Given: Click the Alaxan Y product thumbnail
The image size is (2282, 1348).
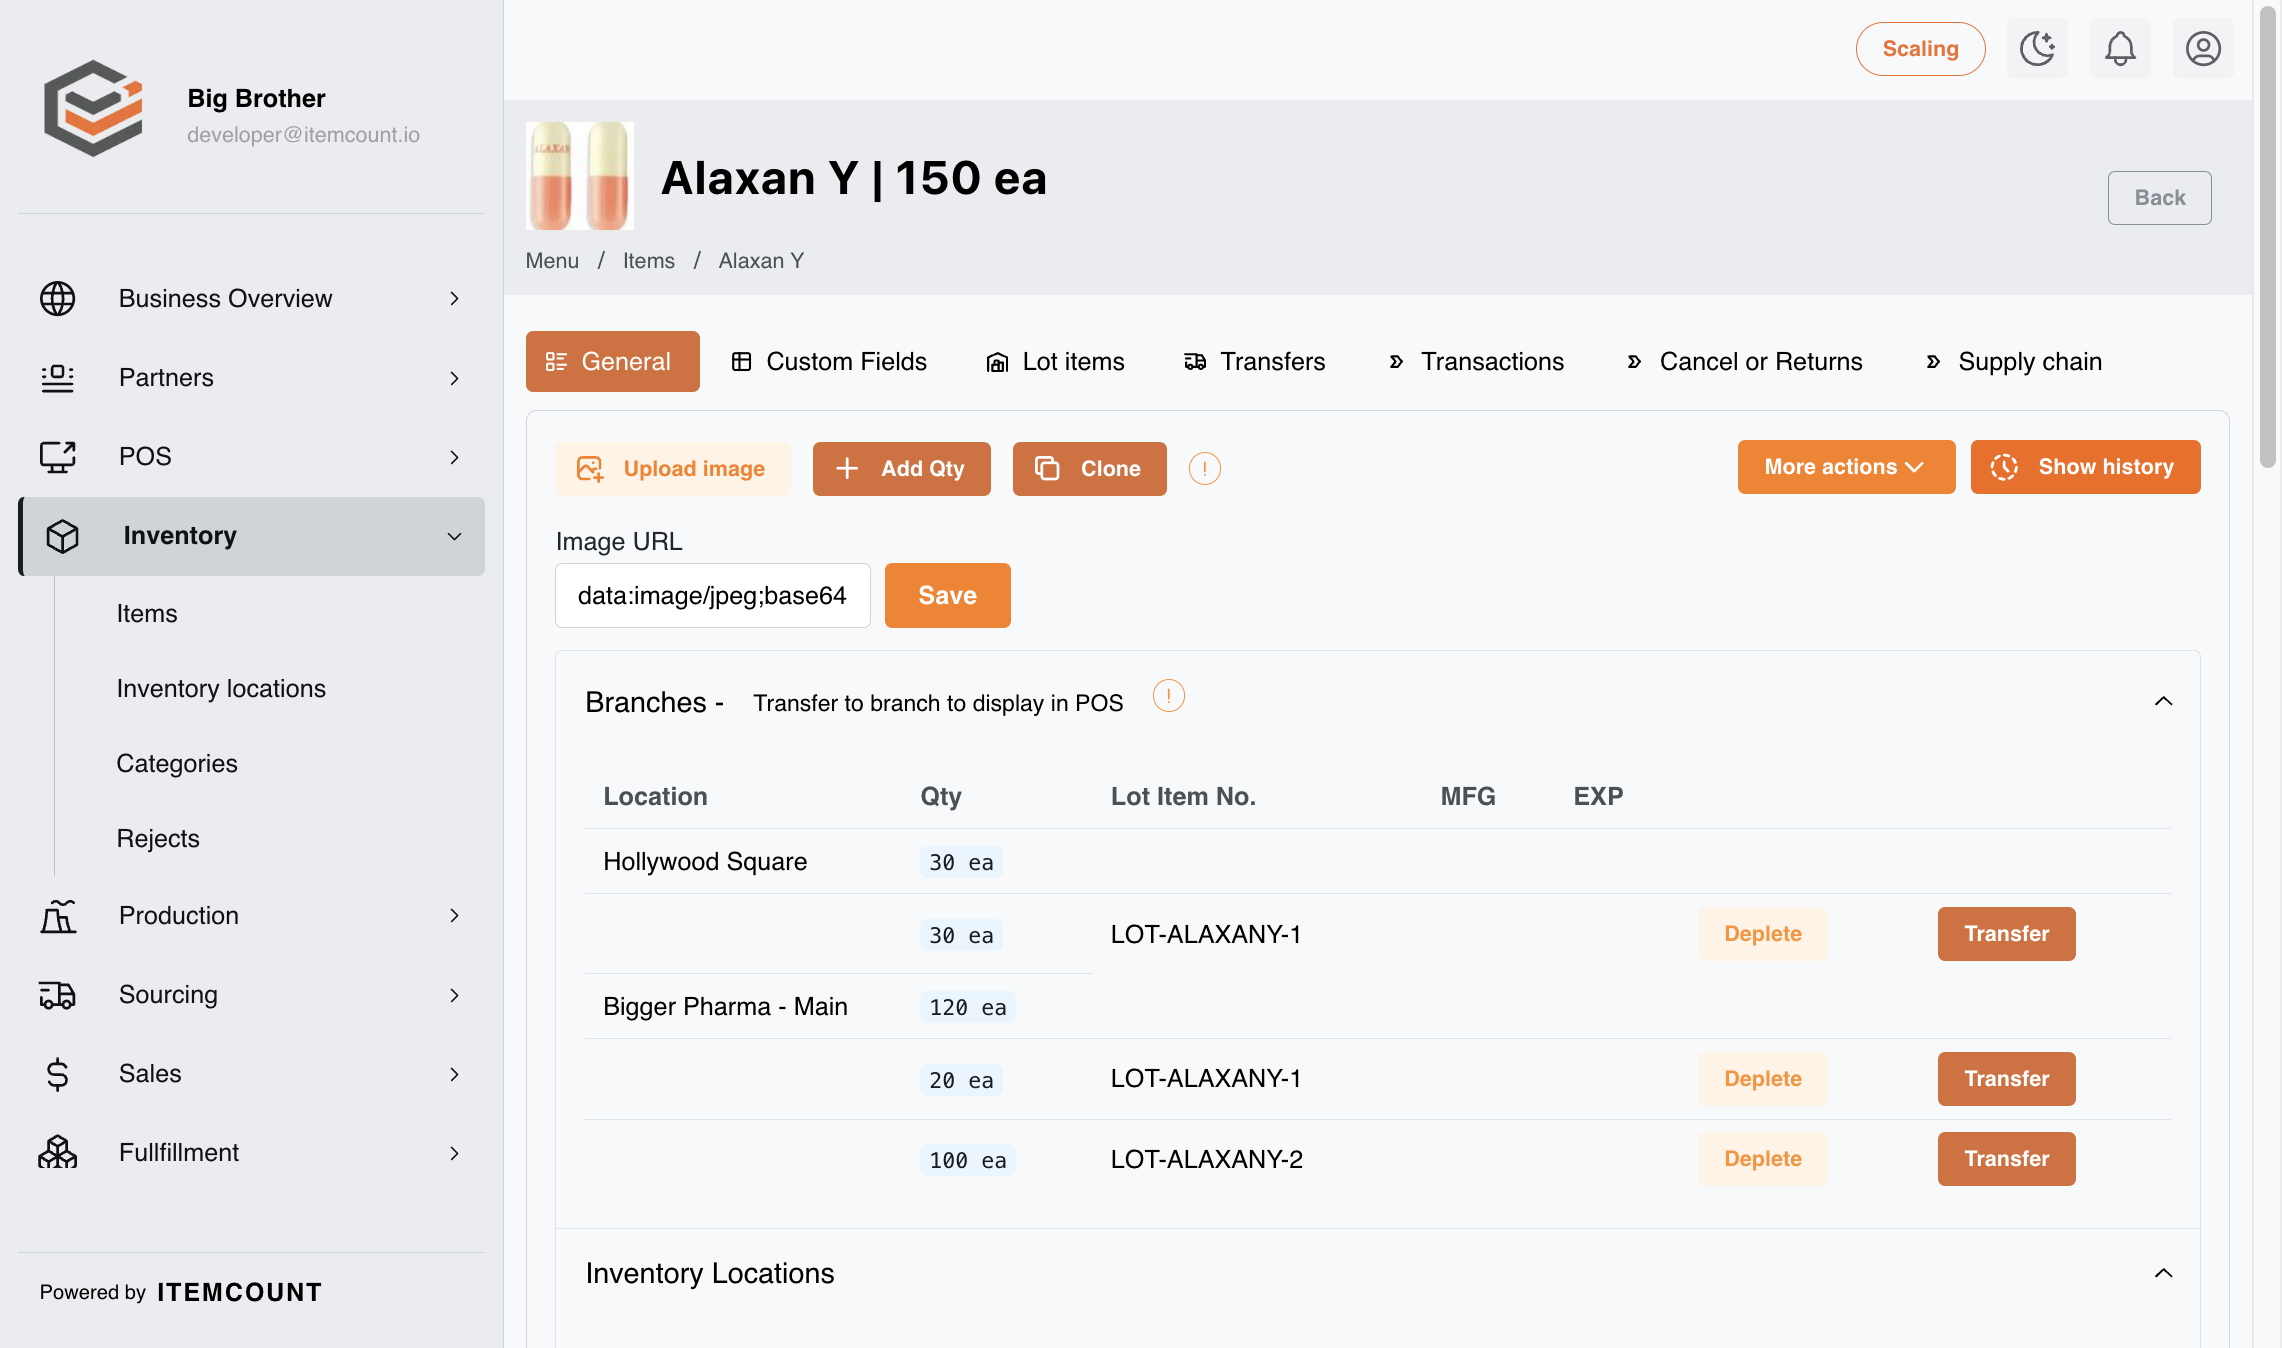Looking at the screenshot, I should (580, 176).
